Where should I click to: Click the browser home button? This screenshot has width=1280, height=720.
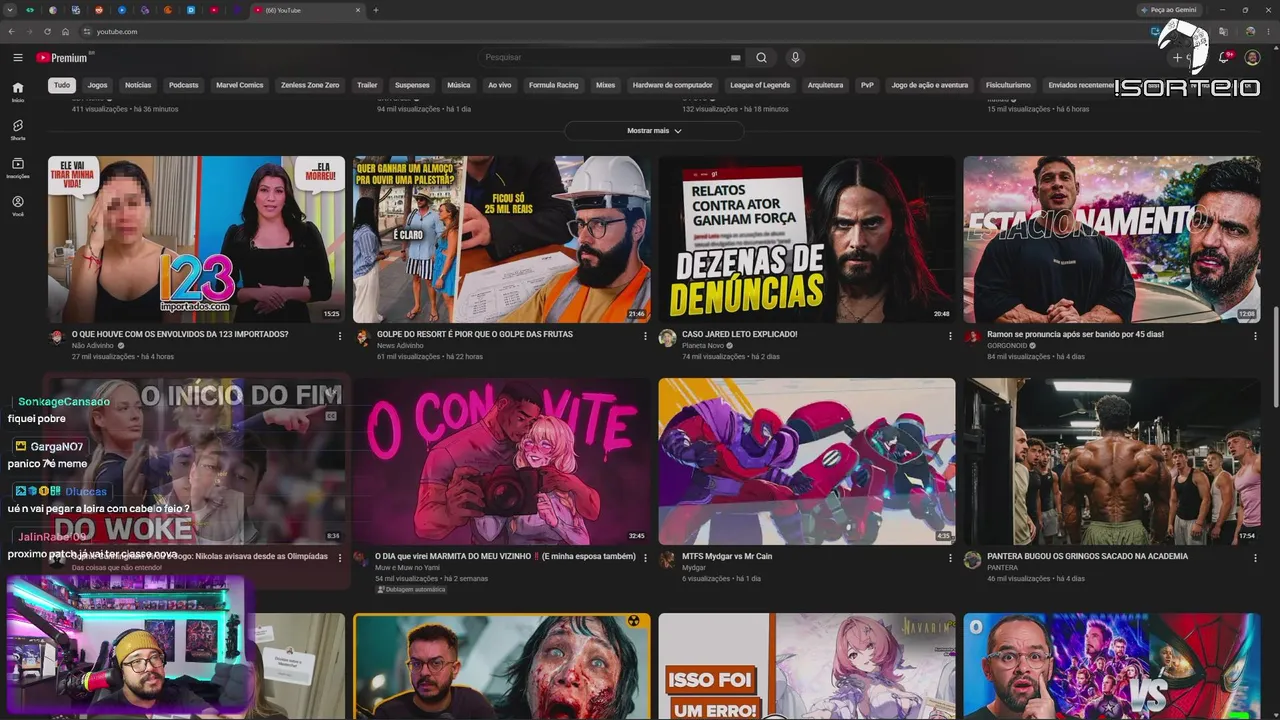[x=66, y=32]
